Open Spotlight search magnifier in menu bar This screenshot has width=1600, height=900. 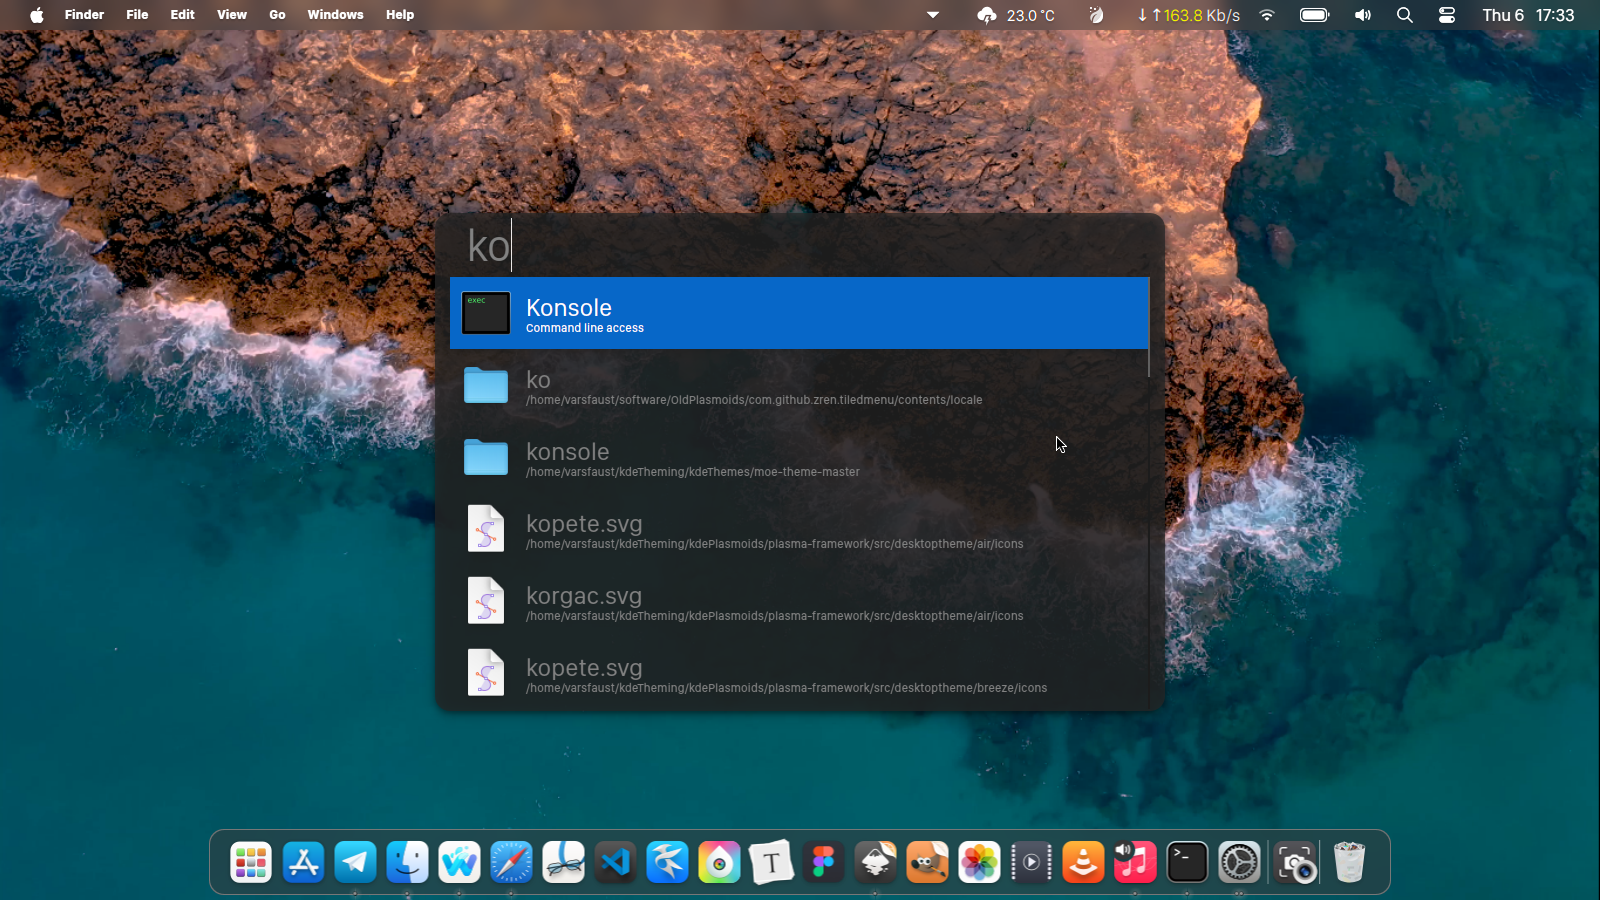point(1405,15)
